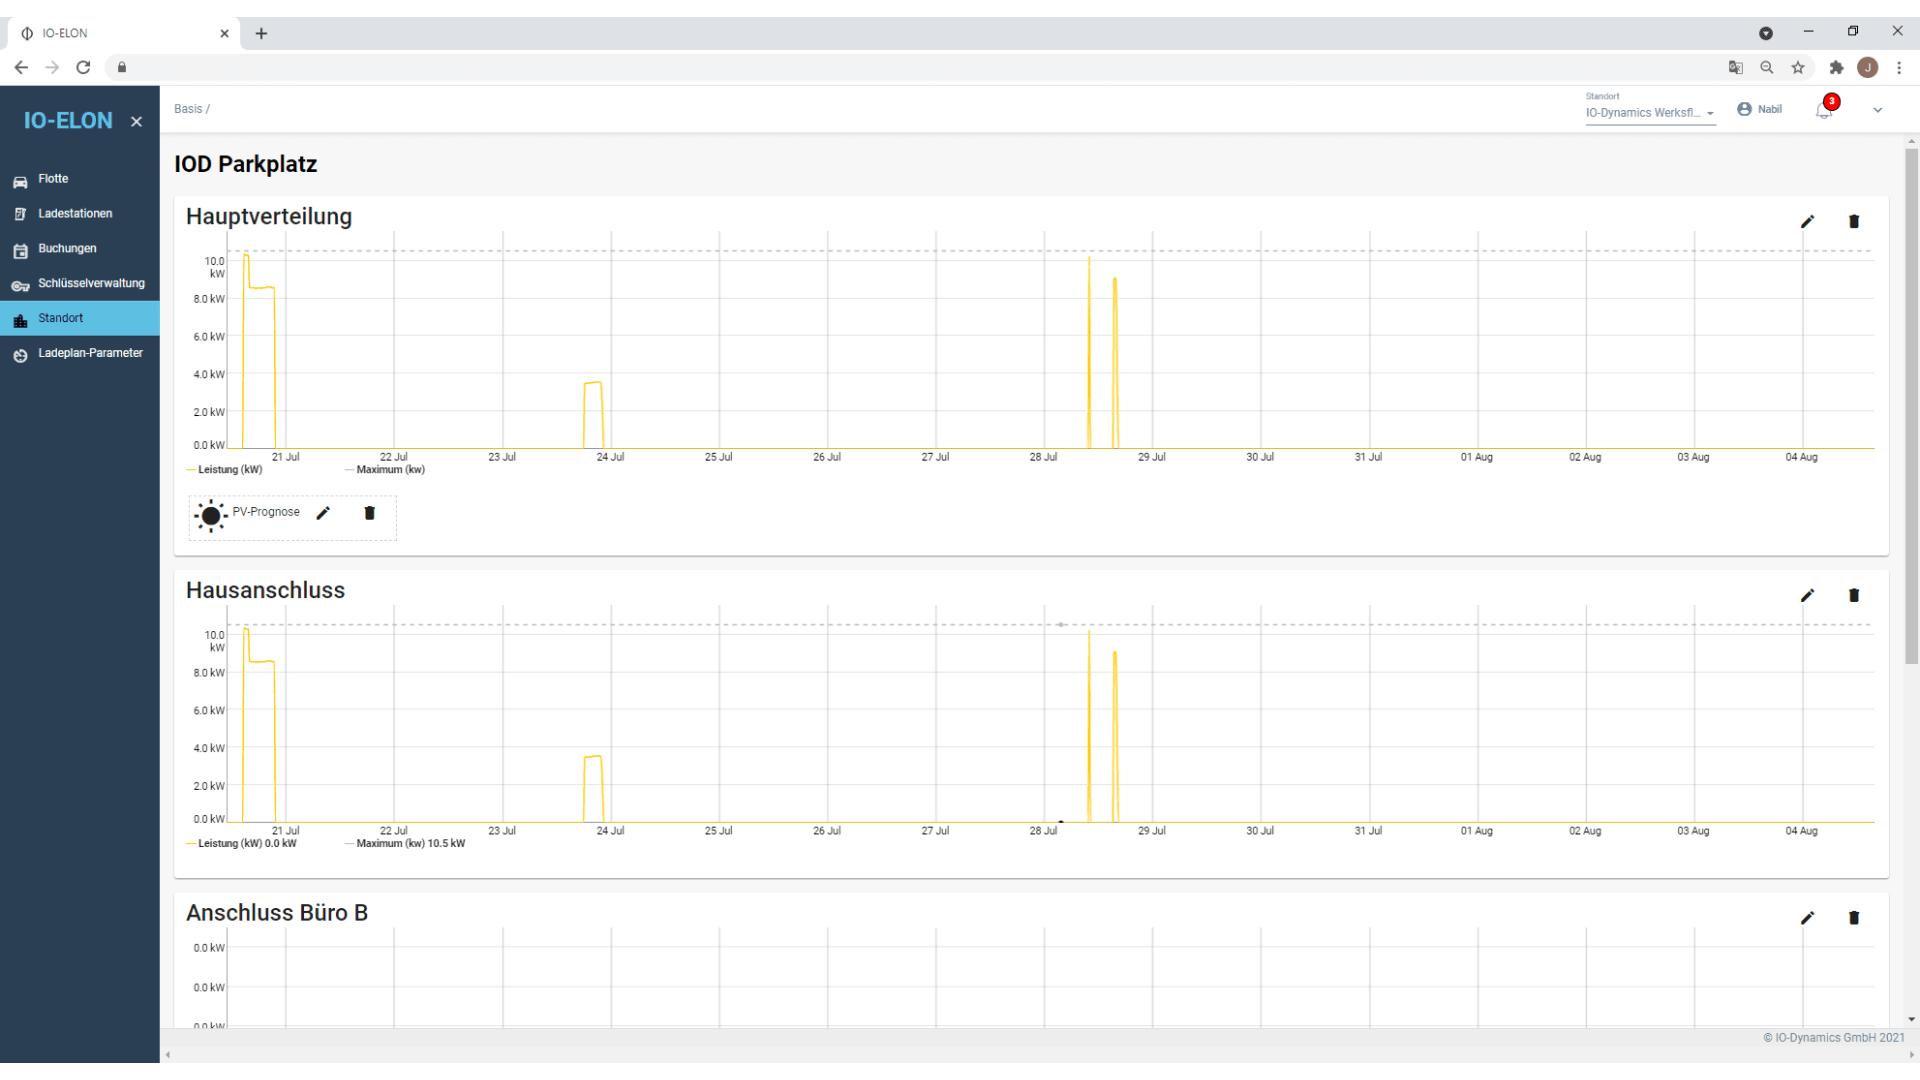The height and width of the screenshot is (1080, 1920).
Task: Edit the PV-Prognose entry
Action: (x=323, y=513)
